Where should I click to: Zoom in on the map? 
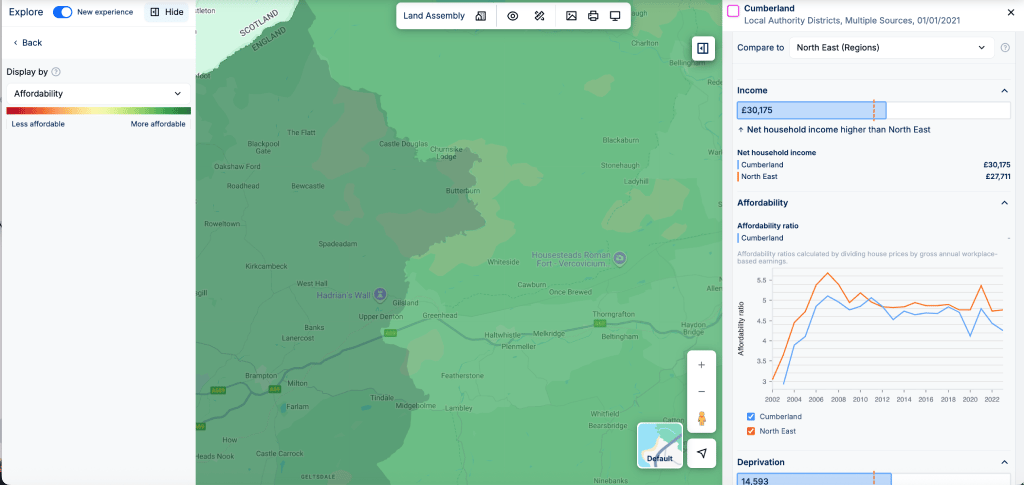[x=701, y=365]
